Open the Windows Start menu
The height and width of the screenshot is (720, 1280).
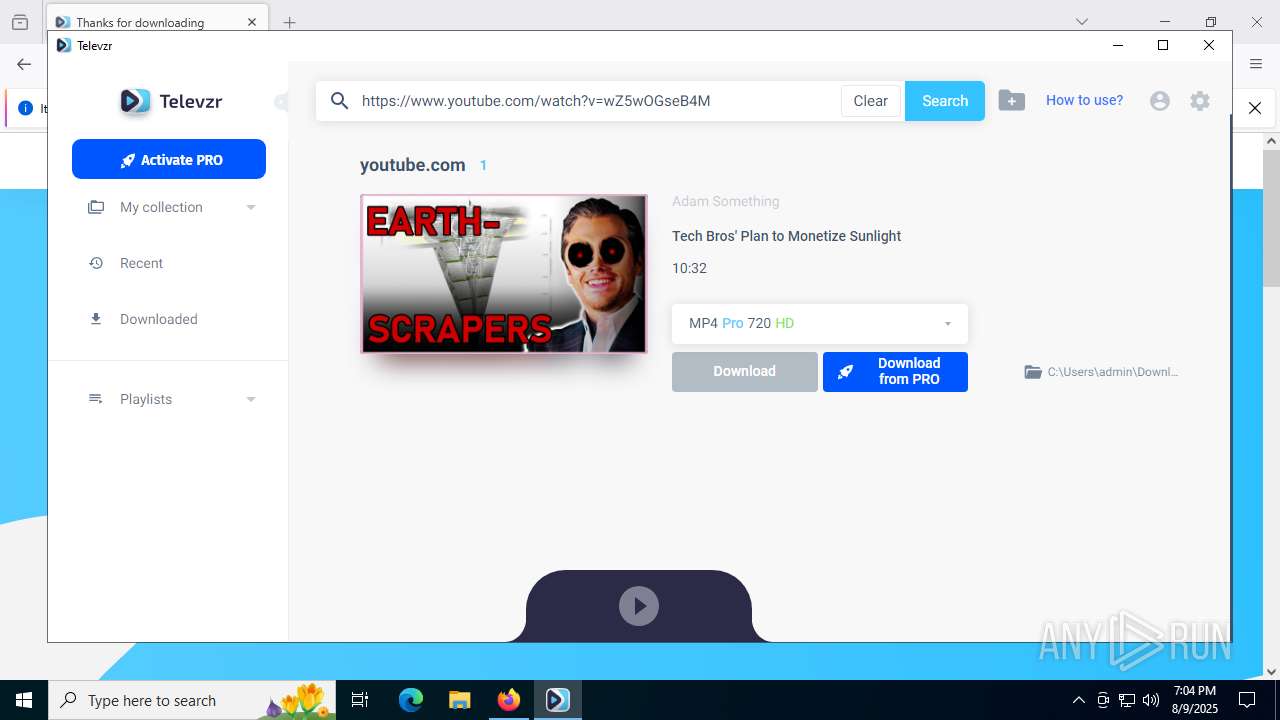(x=24, y=700)
